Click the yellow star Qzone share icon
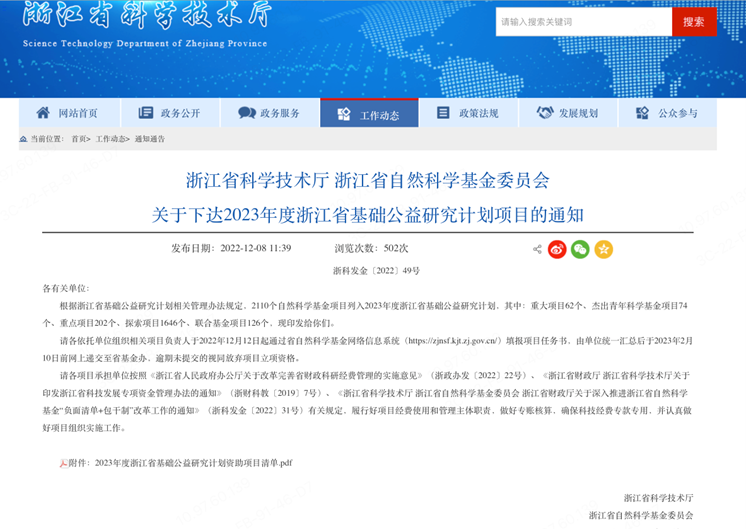This screenshot has height=529, width=746. click(603, 249)
